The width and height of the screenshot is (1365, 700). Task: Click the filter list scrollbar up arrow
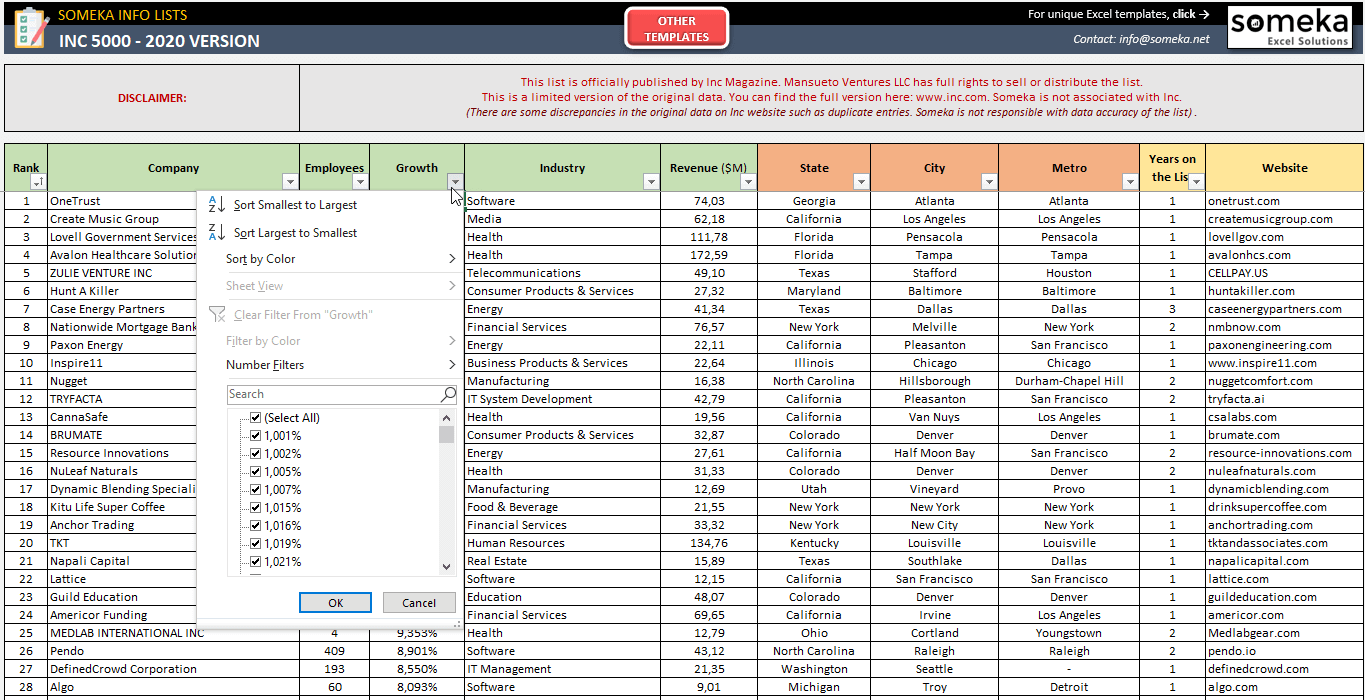(447, 417)
